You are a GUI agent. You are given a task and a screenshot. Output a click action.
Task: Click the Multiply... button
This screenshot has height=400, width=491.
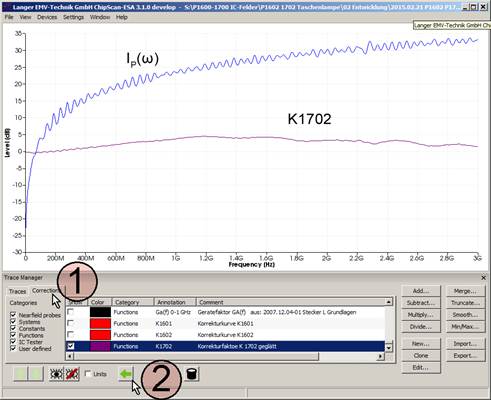[421, 315]
